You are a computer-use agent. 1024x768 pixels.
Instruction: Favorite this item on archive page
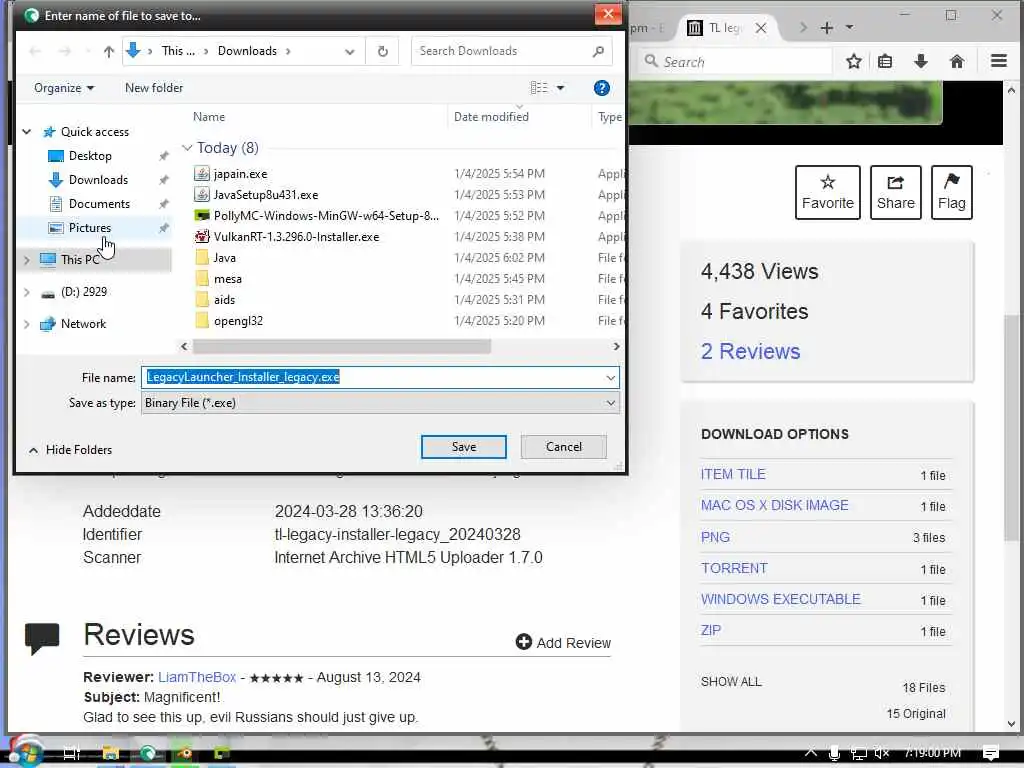(827, 192)
